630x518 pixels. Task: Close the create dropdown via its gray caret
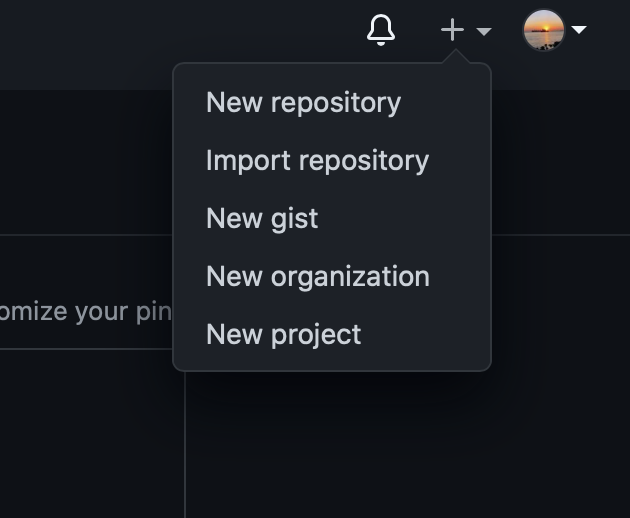tap(484, 31)
